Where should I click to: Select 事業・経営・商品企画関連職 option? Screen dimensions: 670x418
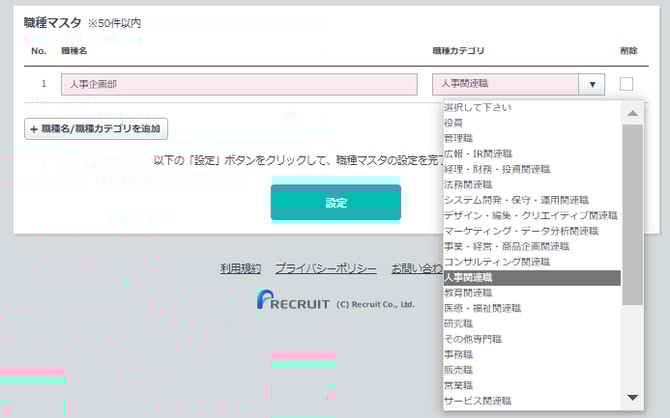pyautogui.click(x=532, y=247)
